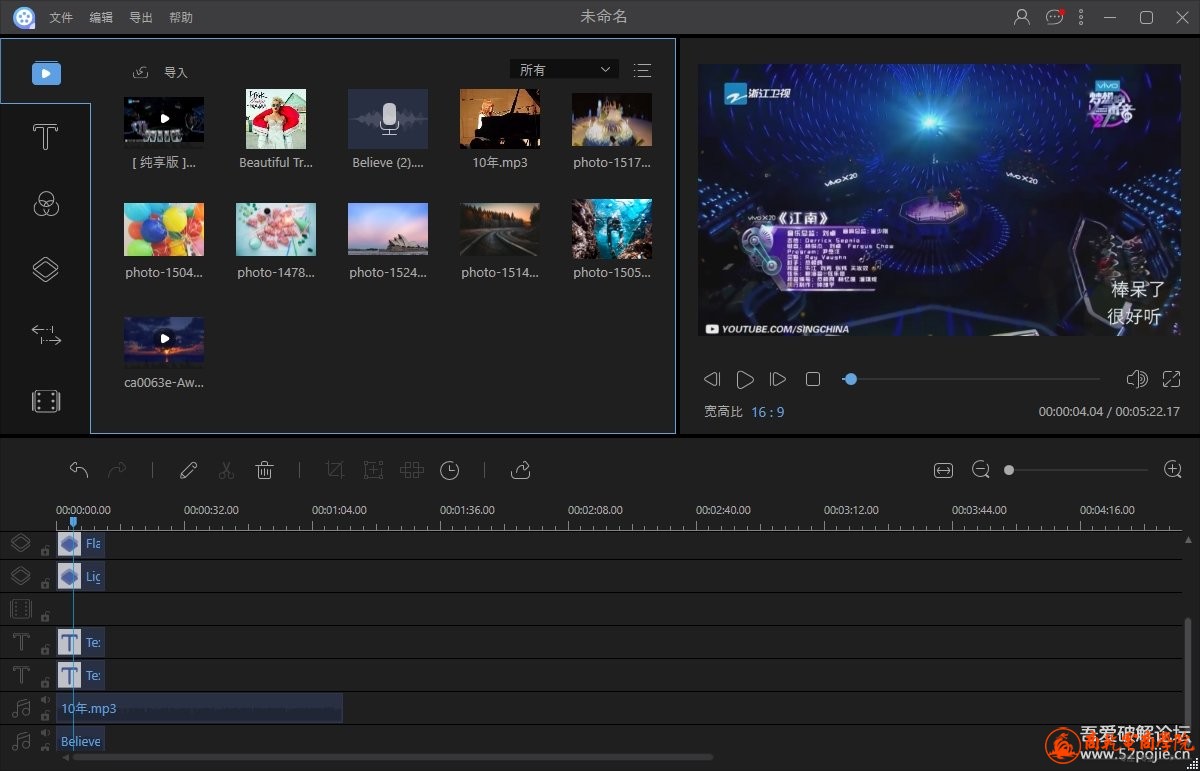Image resolution: width=1200 pixels, height=771 pixels.
Task: Open the 导出 menu
Action: (141, 17)
